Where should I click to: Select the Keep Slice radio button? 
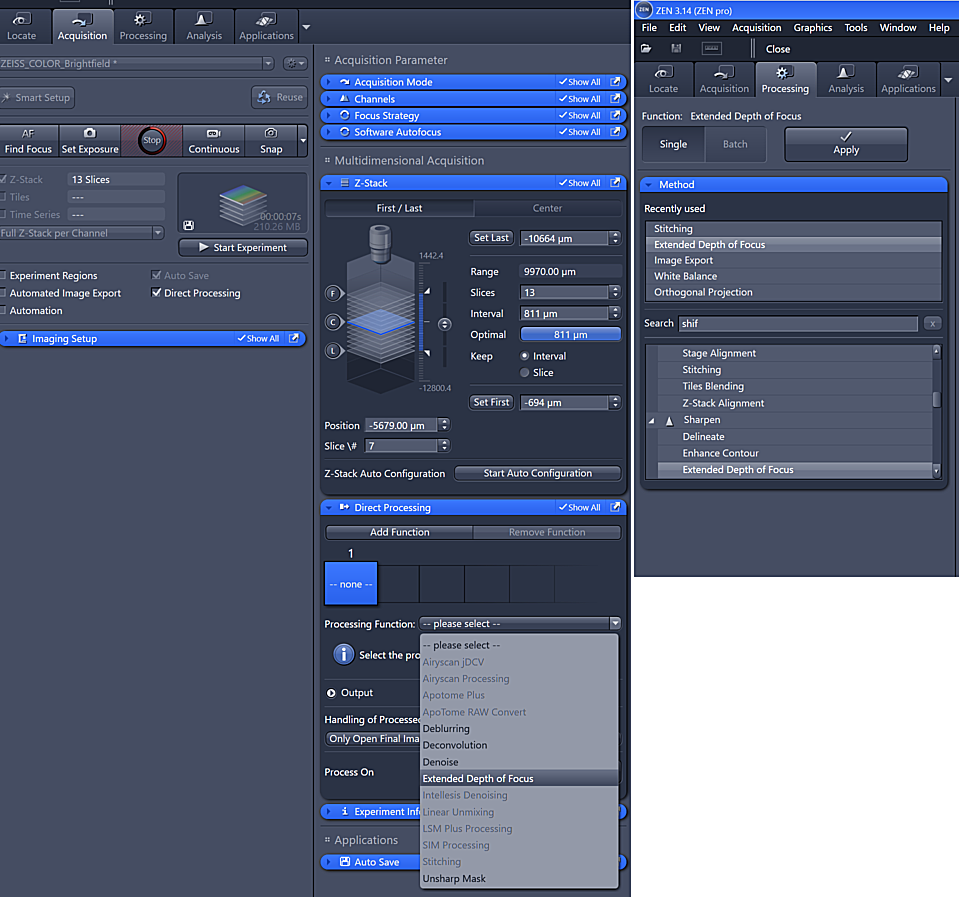525,372
